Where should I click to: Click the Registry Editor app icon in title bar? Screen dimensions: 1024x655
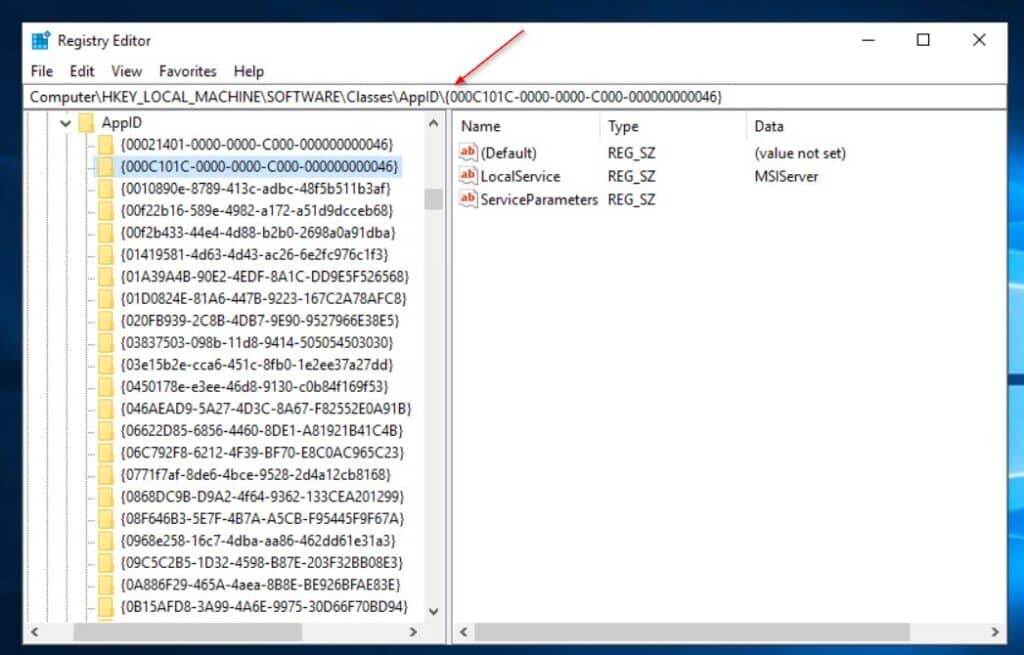(x=40, y=40)
